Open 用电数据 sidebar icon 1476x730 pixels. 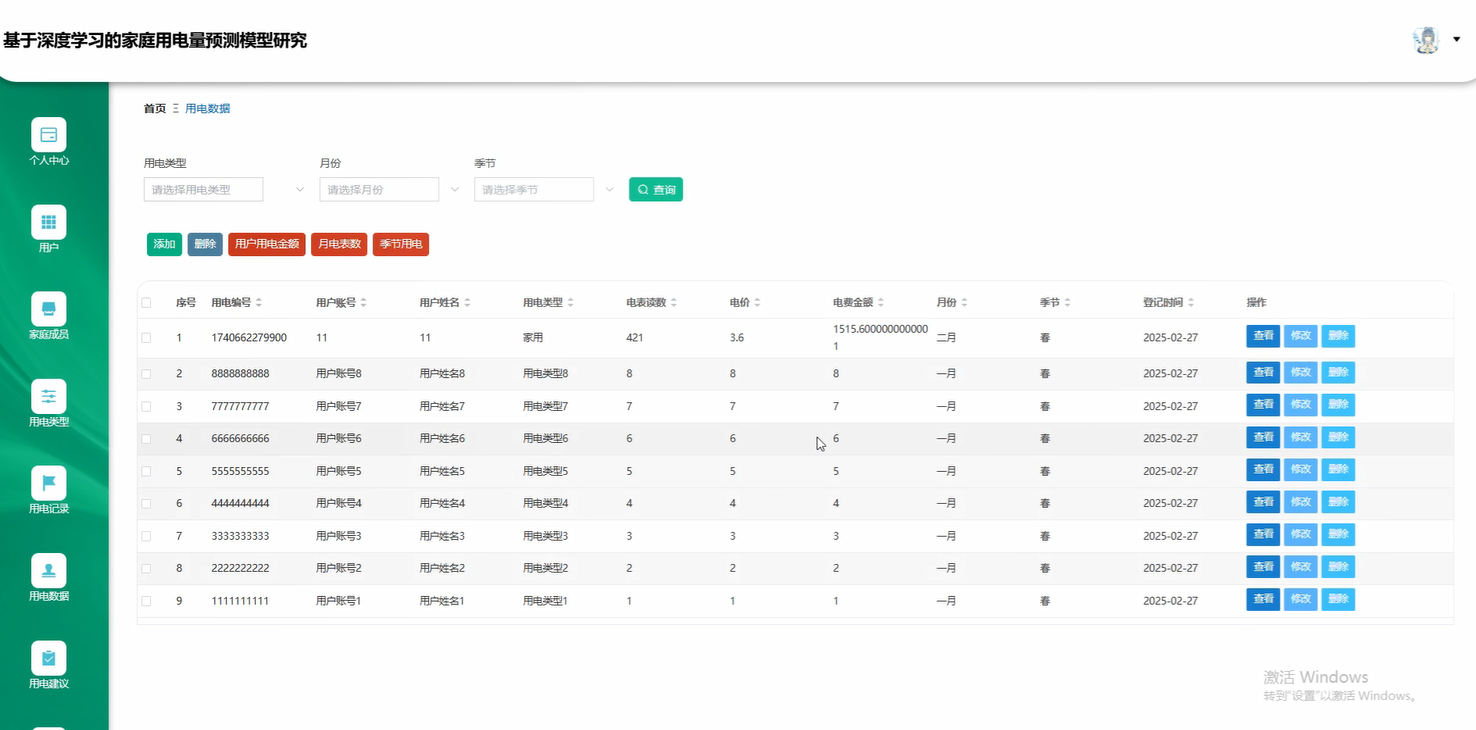[48, 570]
